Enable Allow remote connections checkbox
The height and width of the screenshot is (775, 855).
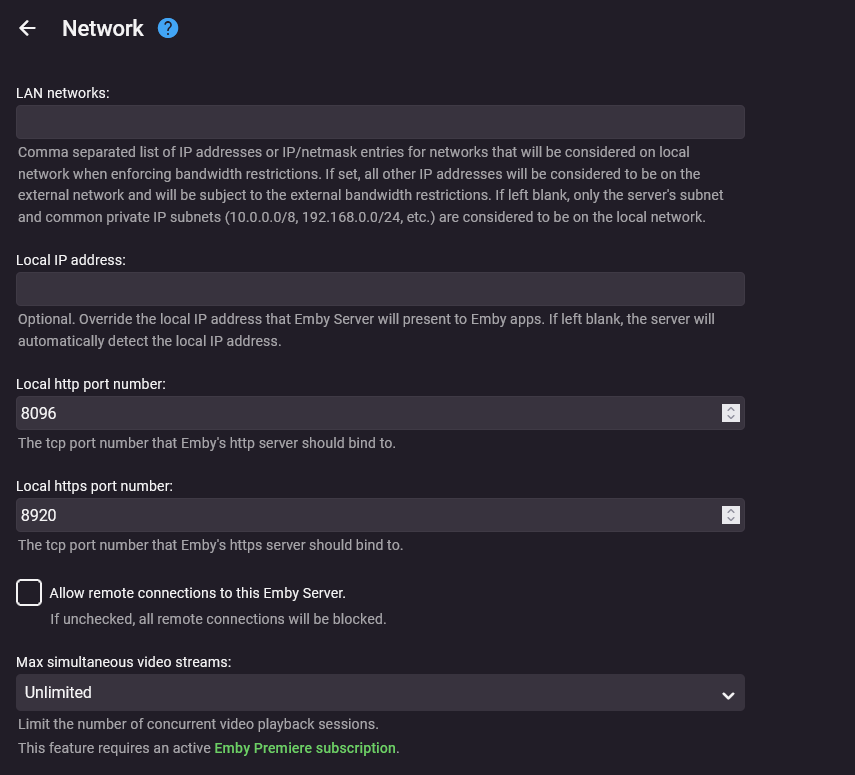[x=29, y=592]
